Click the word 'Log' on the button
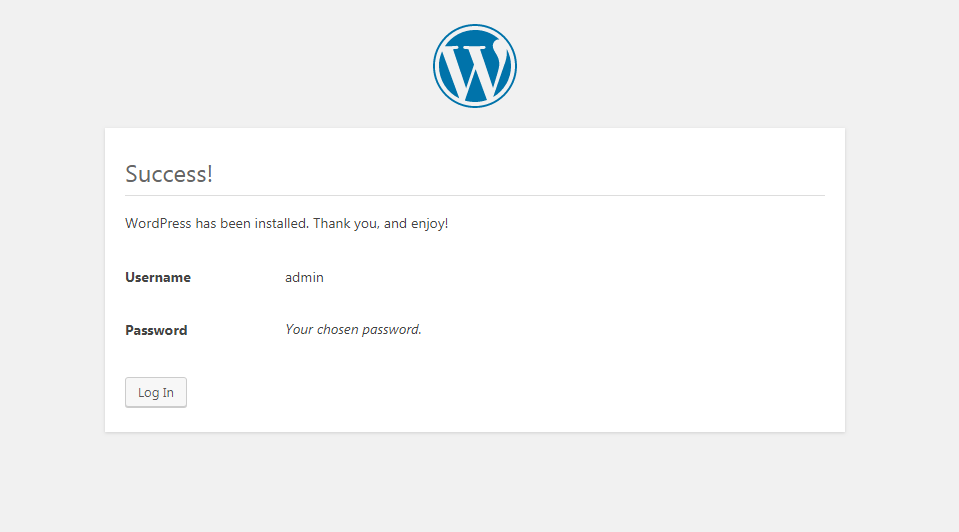959x532 pixels. (x=148, y=393)
